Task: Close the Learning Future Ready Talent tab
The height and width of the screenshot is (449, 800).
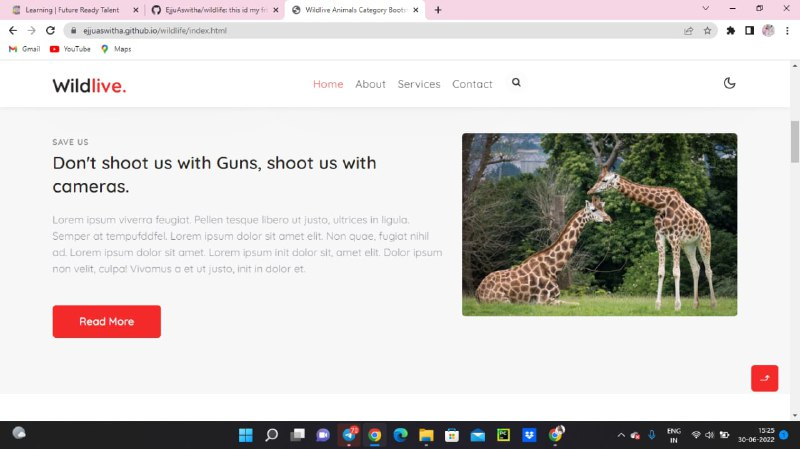Action: [136, 10]
